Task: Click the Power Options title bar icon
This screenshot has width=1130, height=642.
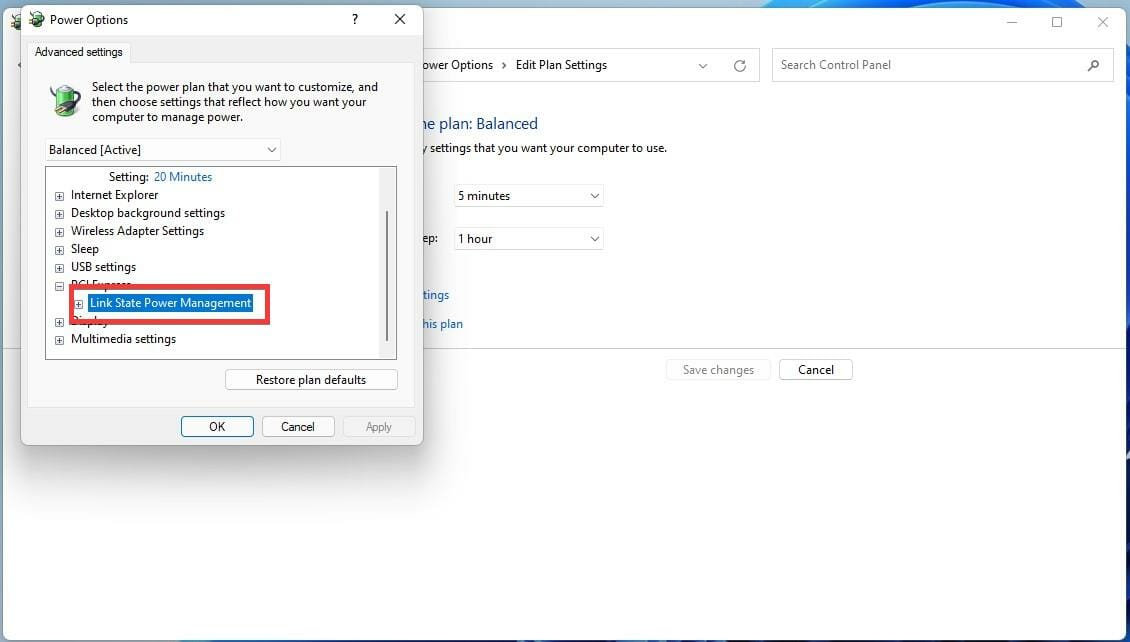Action: 37,19
